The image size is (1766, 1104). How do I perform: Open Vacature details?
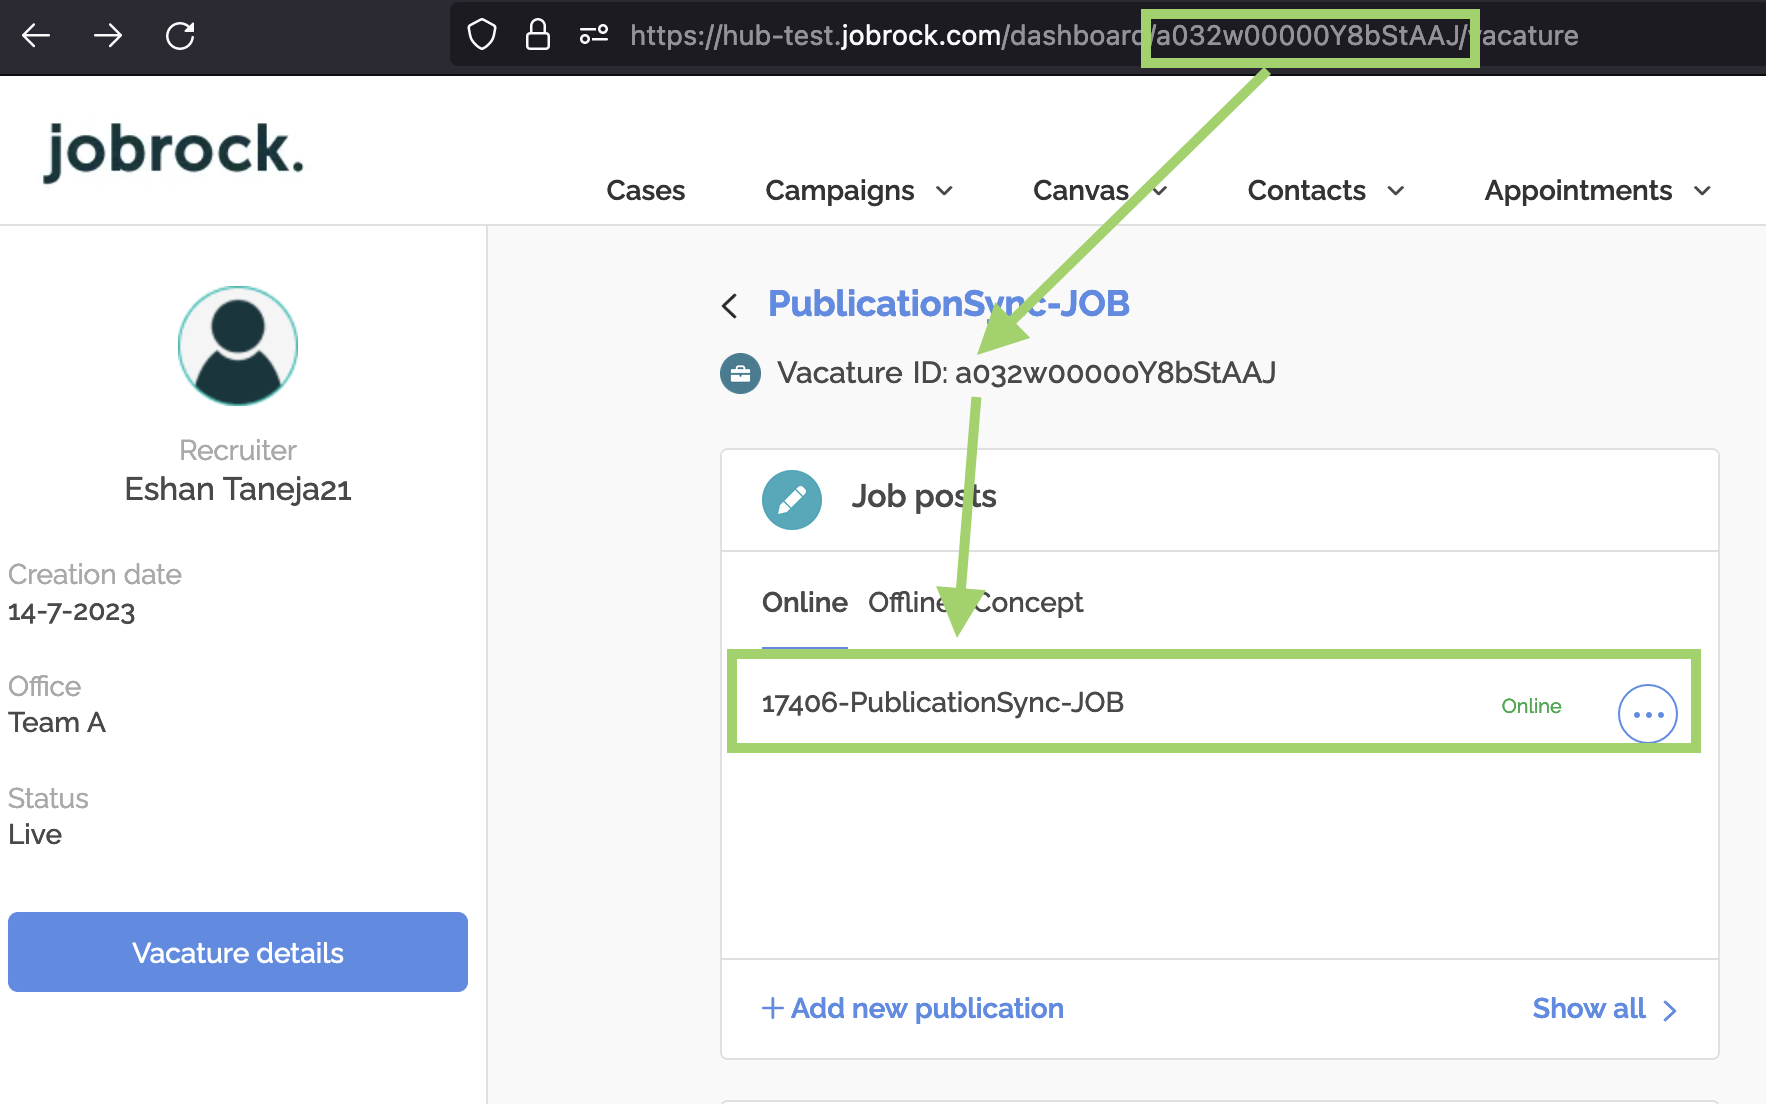[x=238, y=952]
